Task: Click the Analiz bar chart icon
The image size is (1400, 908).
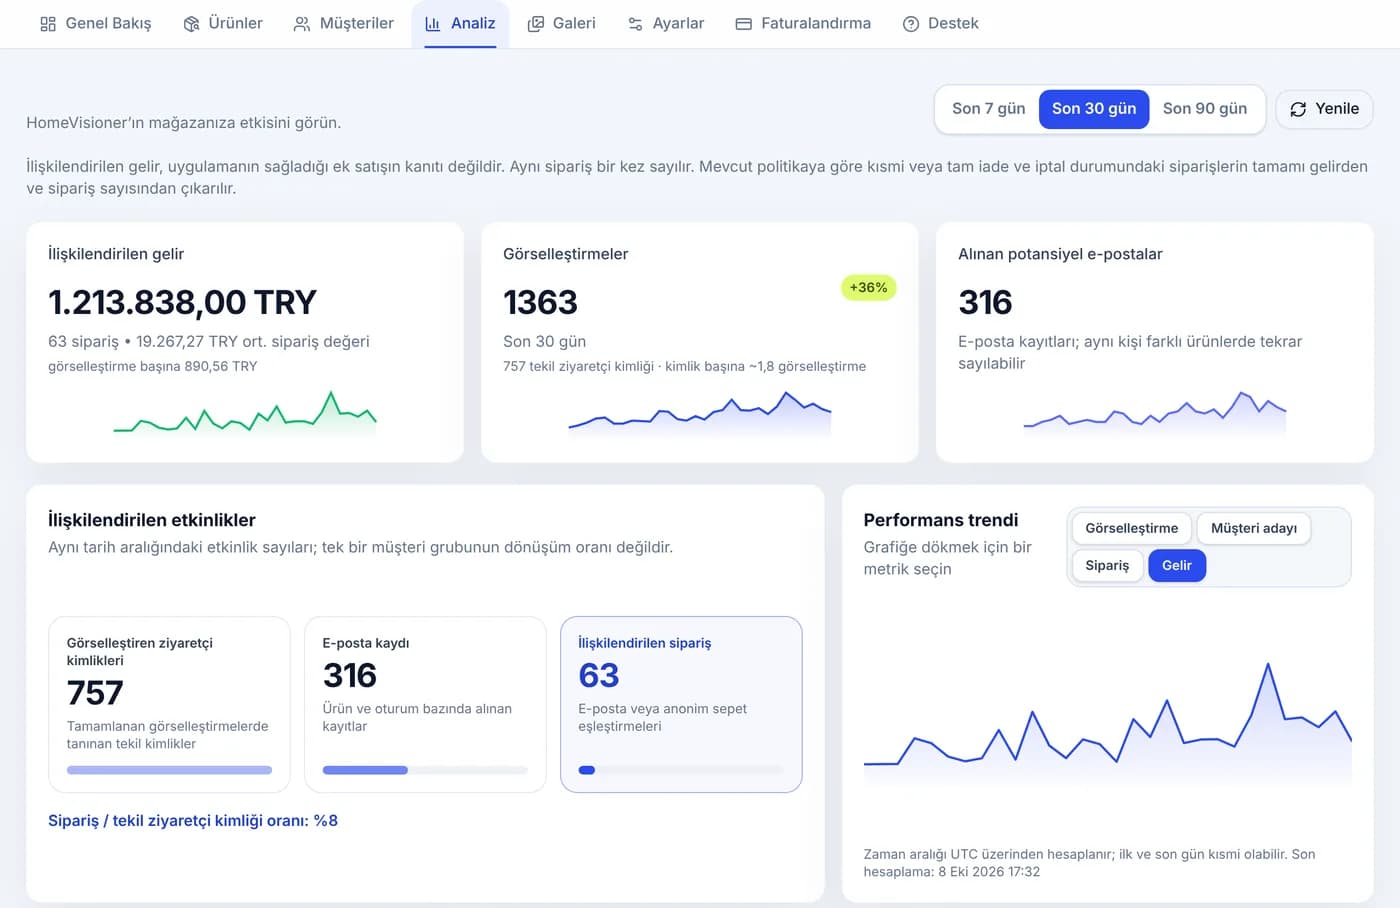Action: 433,24
